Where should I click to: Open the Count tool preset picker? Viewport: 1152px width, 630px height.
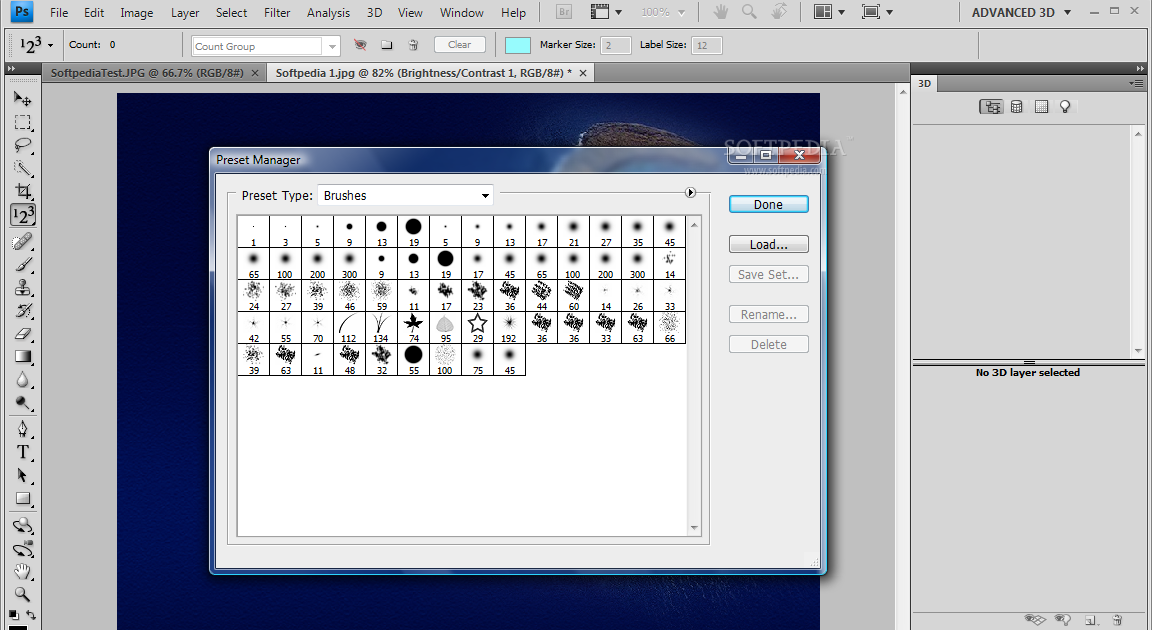point(35,45)
